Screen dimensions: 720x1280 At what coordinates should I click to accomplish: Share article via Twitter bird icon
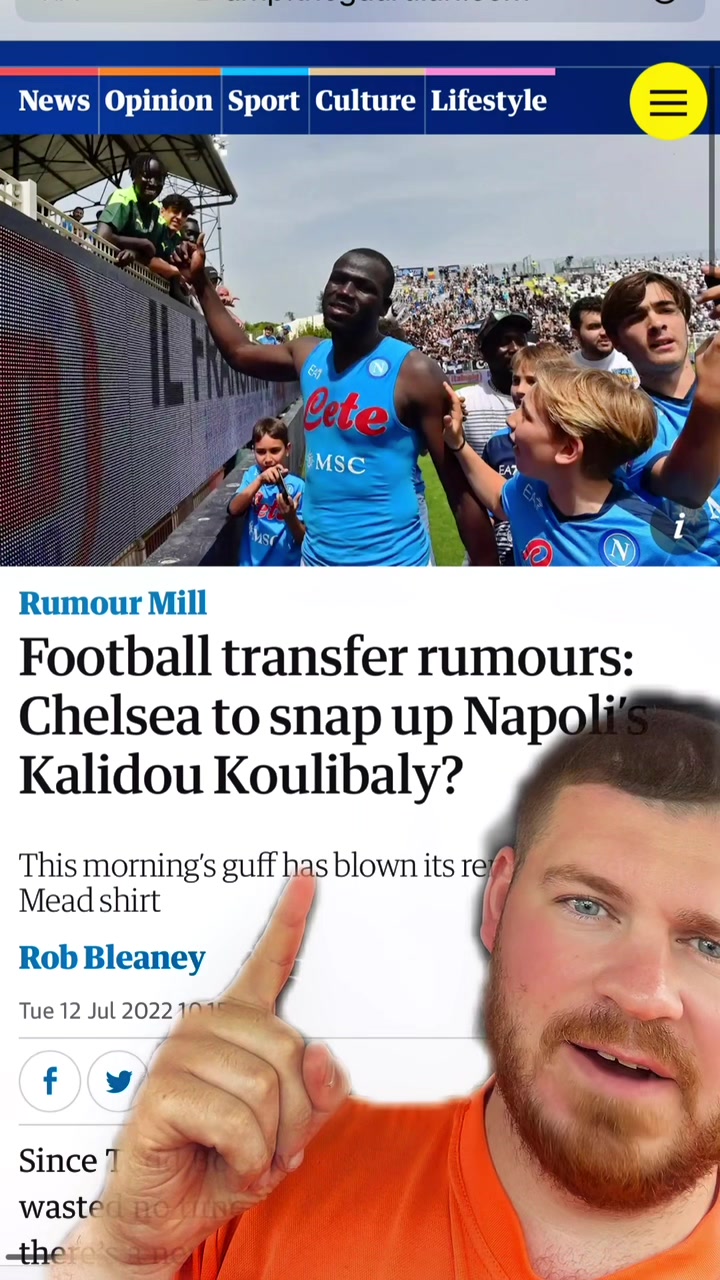tap(118, 1081)
